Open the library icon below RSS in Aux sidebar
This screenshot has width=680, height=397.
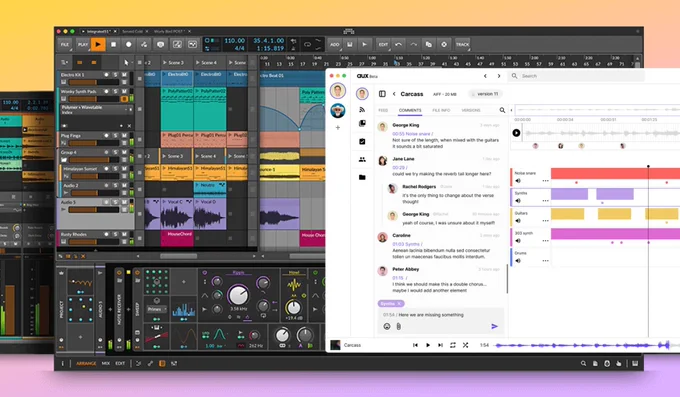coord(362,124)
